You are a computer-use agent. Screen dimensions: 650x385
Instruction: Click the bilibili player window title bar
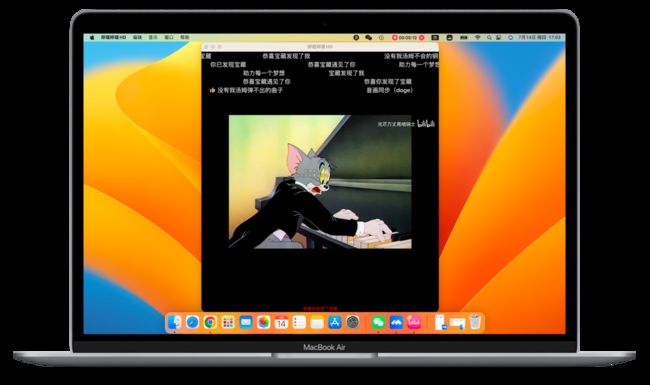320,47
